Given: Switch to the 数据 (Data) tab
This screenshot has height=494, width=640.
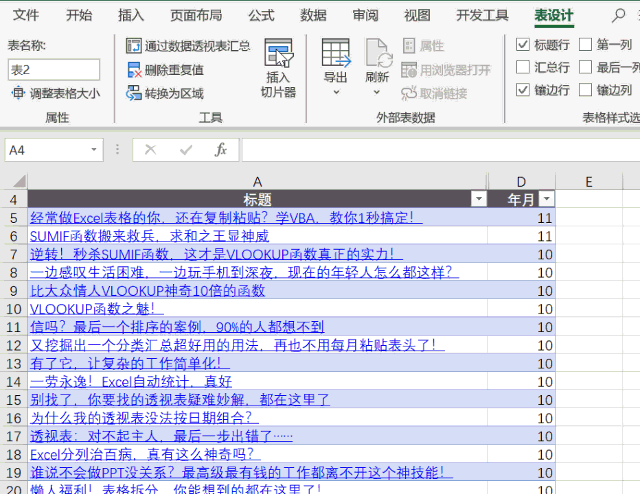Looking at the screenshot, I should tap(313, 16).
